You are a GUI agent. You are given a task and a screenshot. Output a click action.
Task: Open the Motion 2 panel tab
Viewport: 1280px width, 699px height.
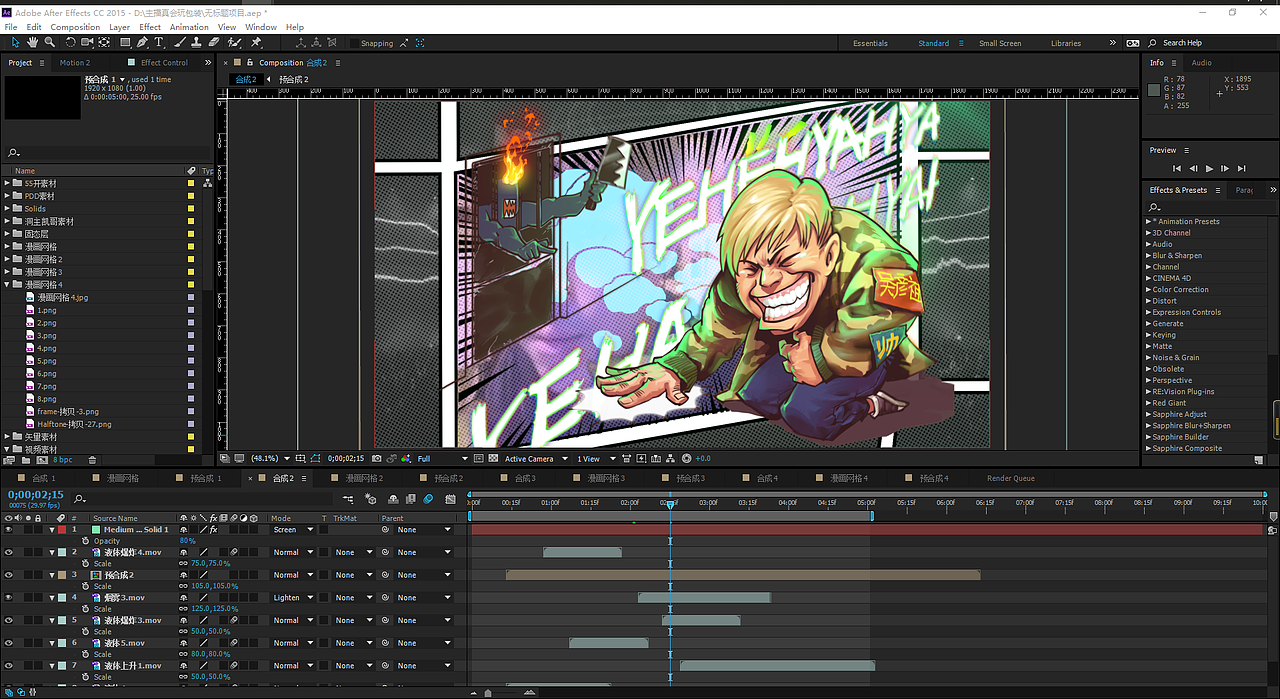pyautogui.click(x=74, y=62)
